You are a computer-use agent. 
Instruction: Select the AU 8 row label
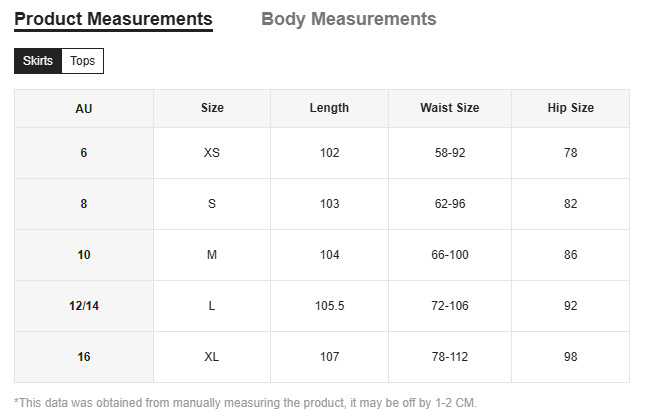(84, 204)
